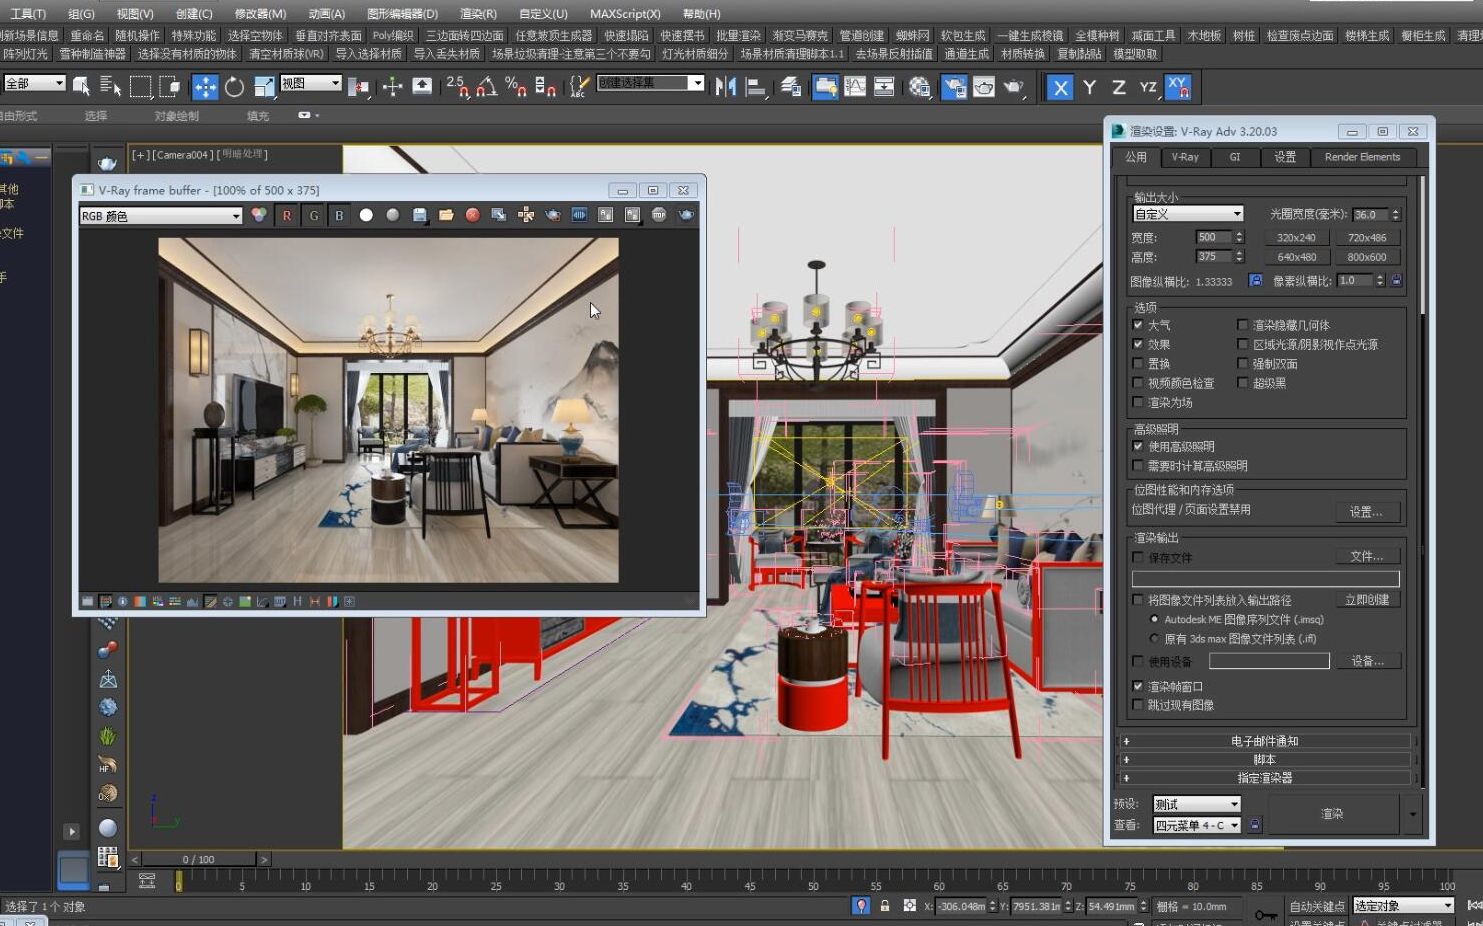Check 强制双面 option
This screenshot has height=926, width=1483.
(x=1242, y=364)
